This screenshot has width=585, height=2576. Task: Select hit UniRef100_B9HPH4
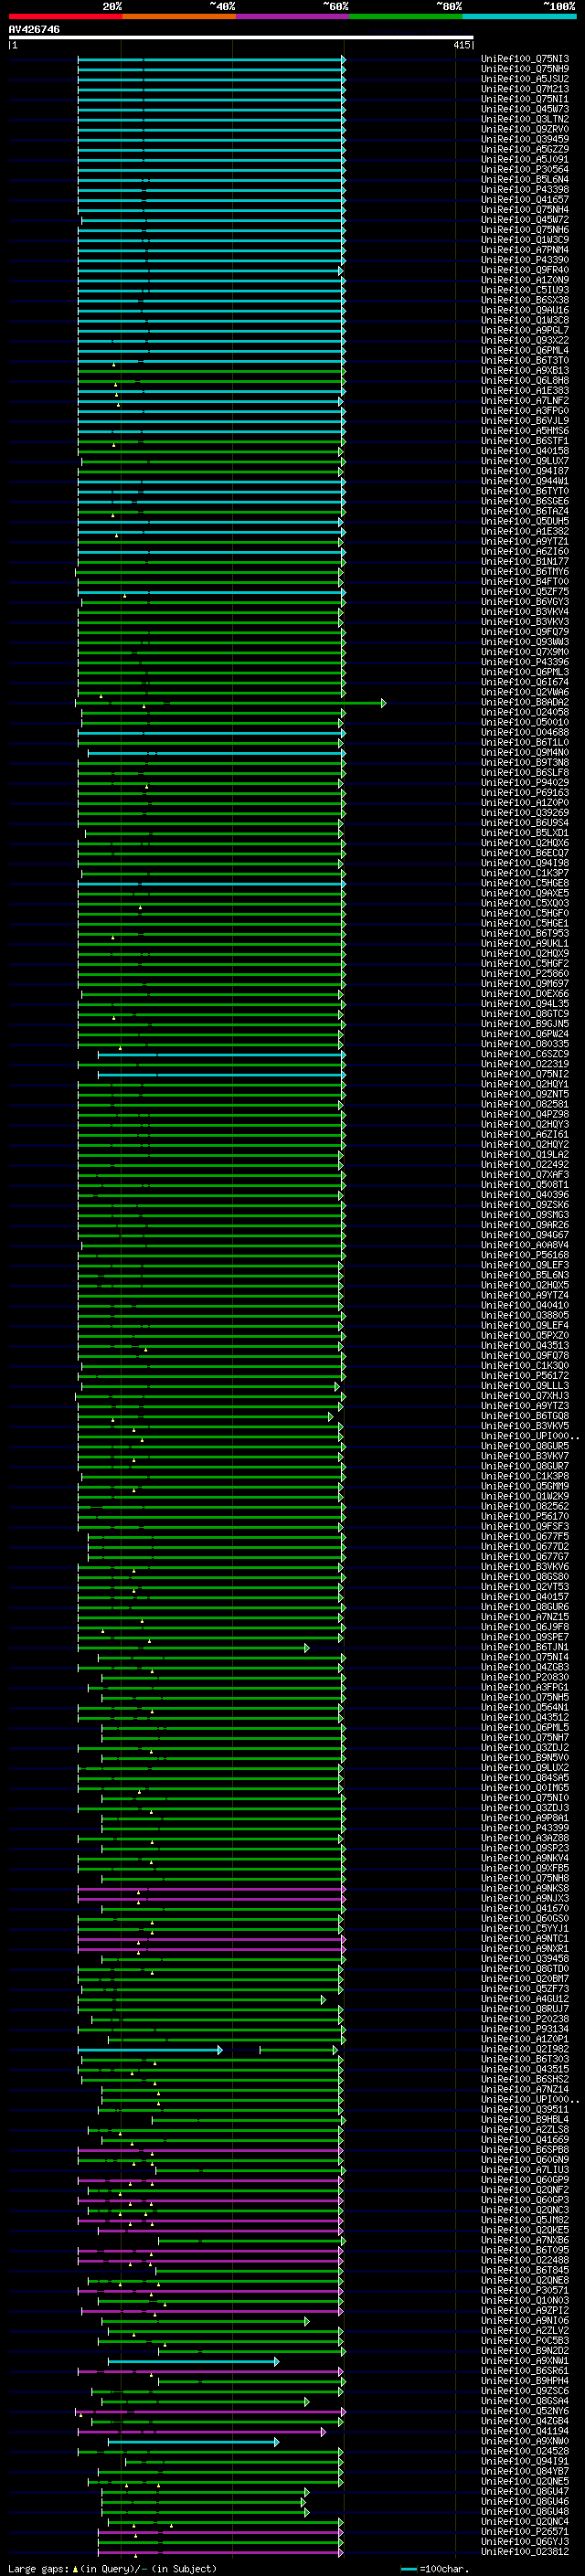click(525, 2381)
